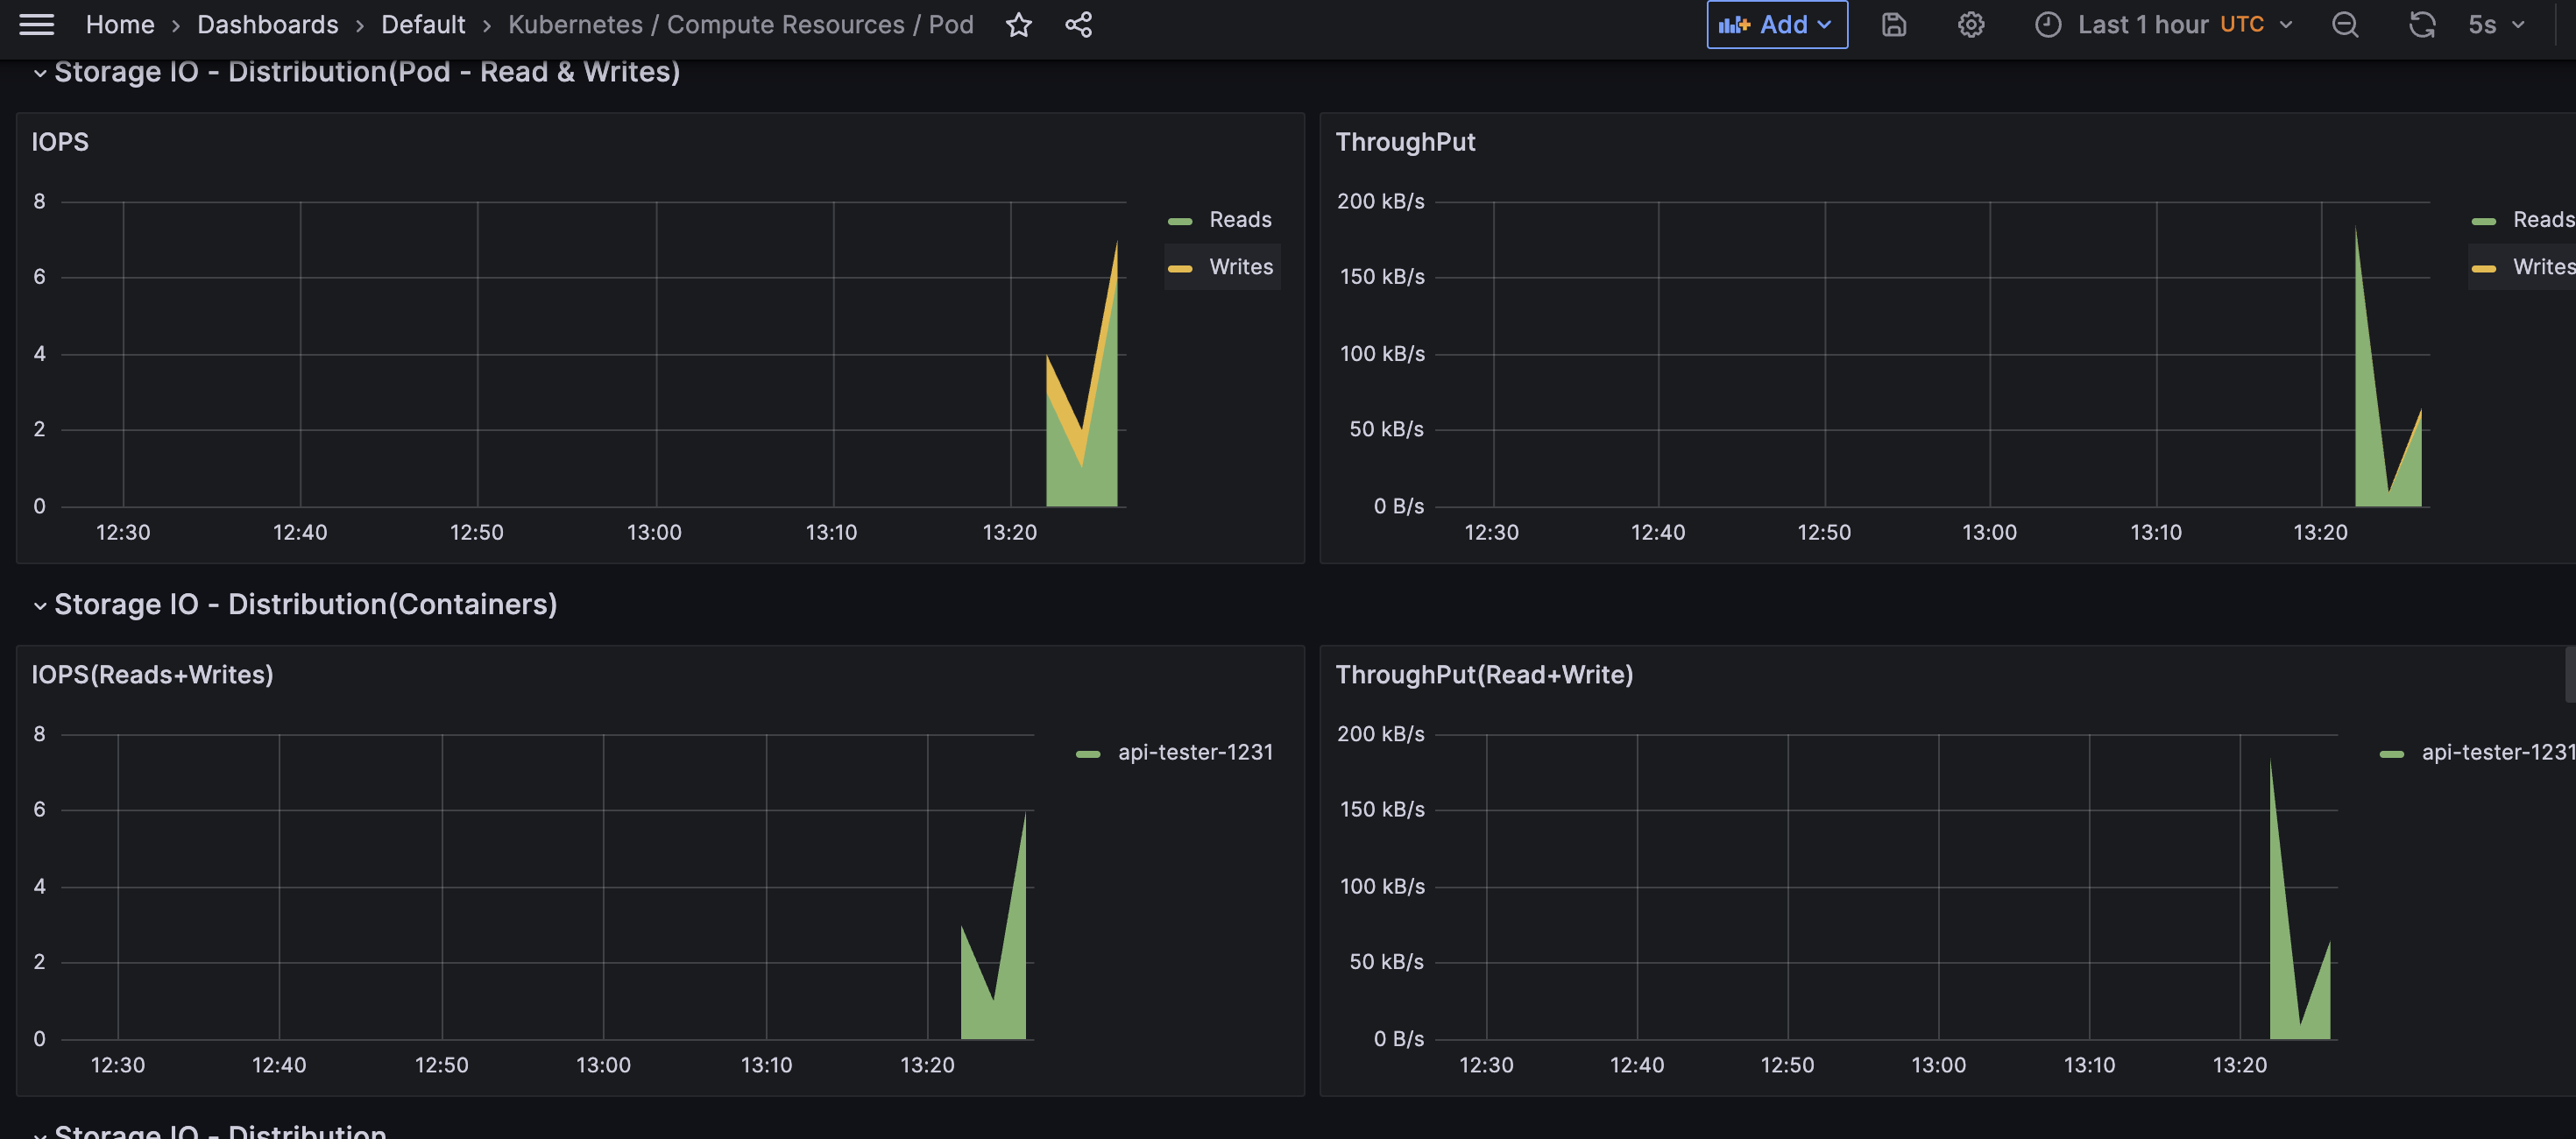
Task: Click yellow Writes color swatch in IOPS legend
Action: [x=1180, y=269]
